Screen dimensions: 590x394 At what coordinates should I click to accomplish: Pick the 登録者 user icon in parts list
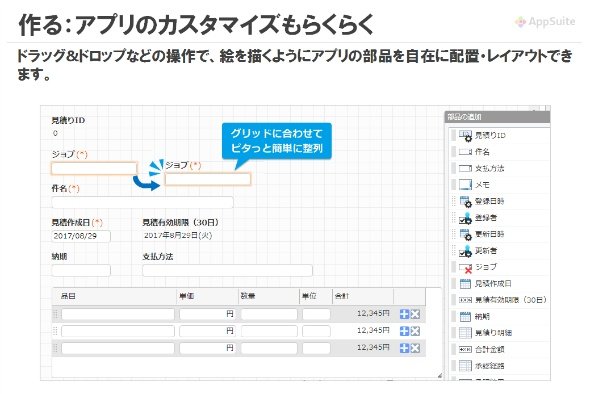(465, 218)
